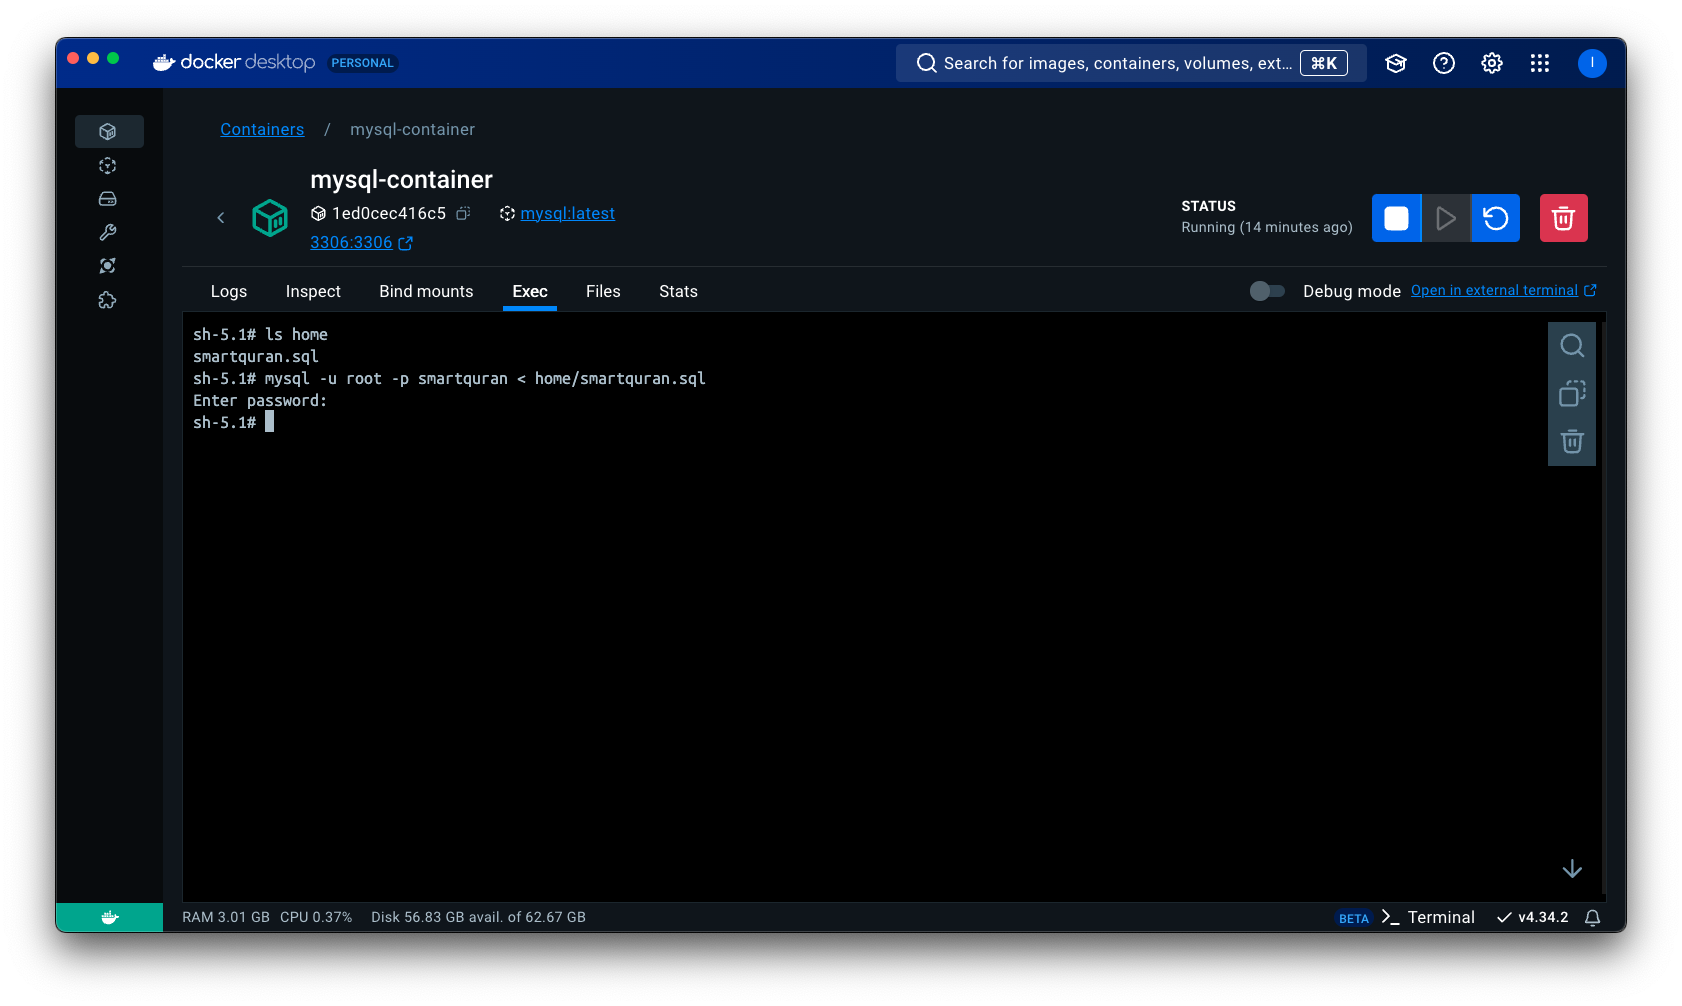This screenshot has width=1682, height=1006.
Task: Click the smartquran.sql output line
Action: 256,356
